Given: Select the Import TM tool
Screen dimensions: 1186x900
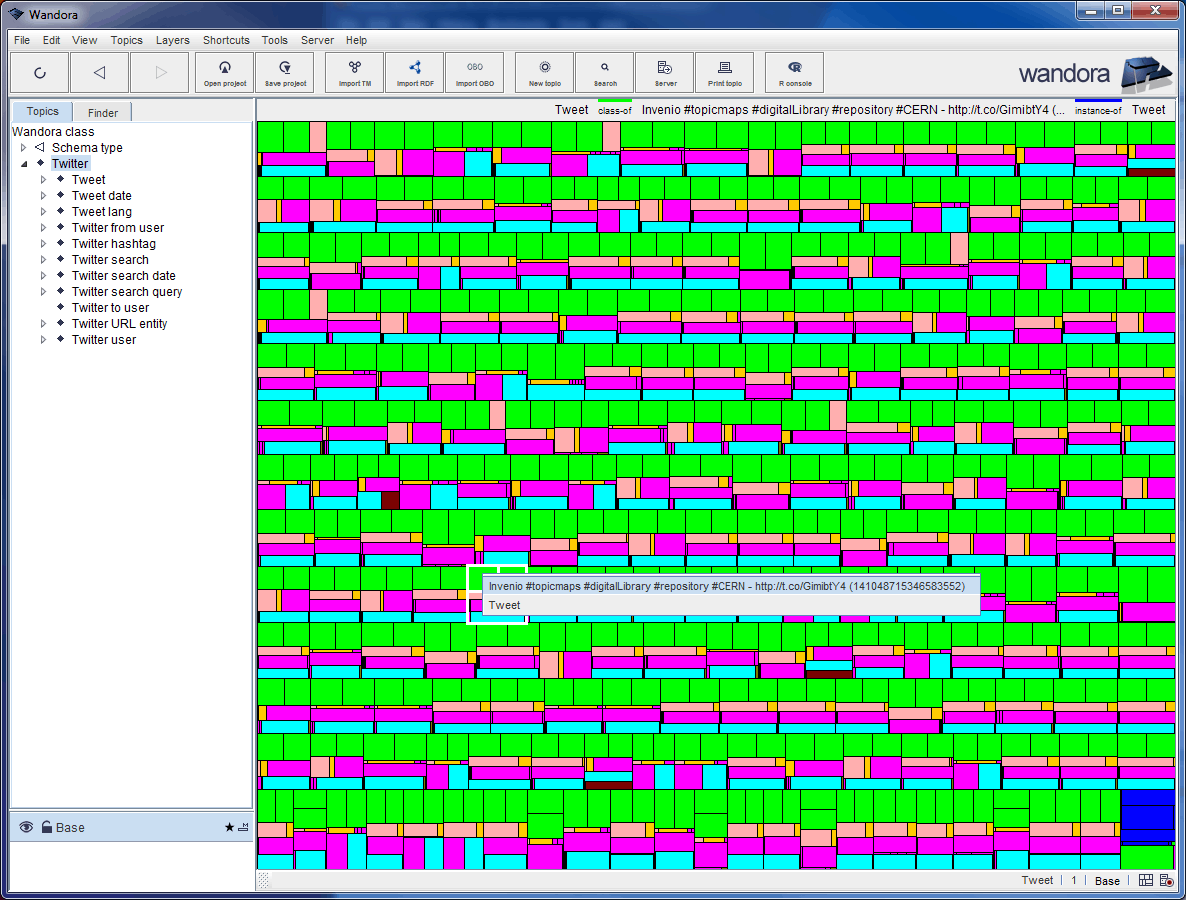Looking at the screenshot, I should pyautogui.click(x=353, y=72).
